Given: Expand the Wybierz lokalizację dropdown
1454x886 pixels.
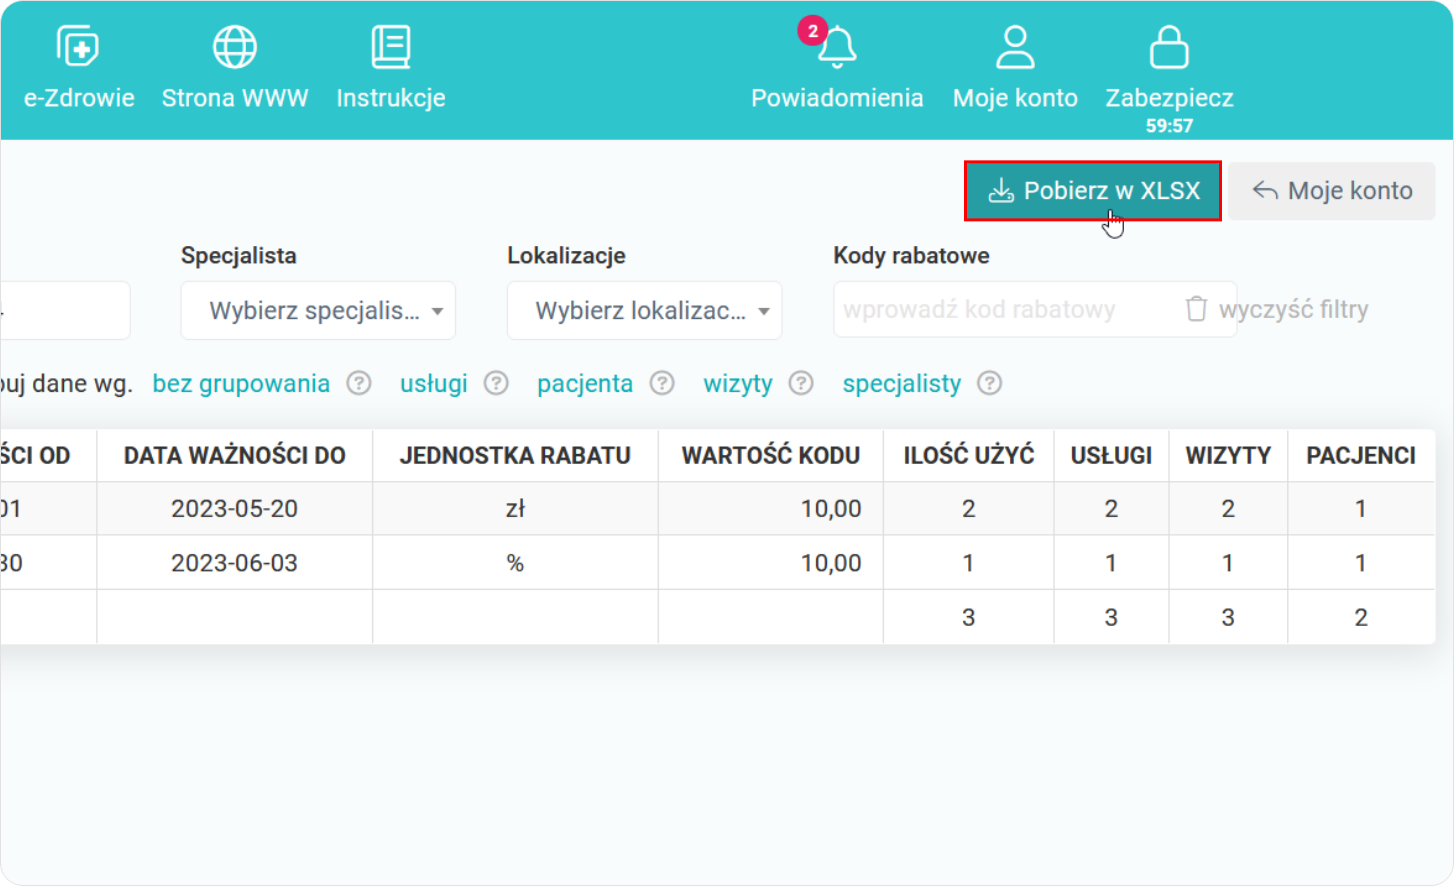Looking at the screenshot, I should (x=644, y=310).
